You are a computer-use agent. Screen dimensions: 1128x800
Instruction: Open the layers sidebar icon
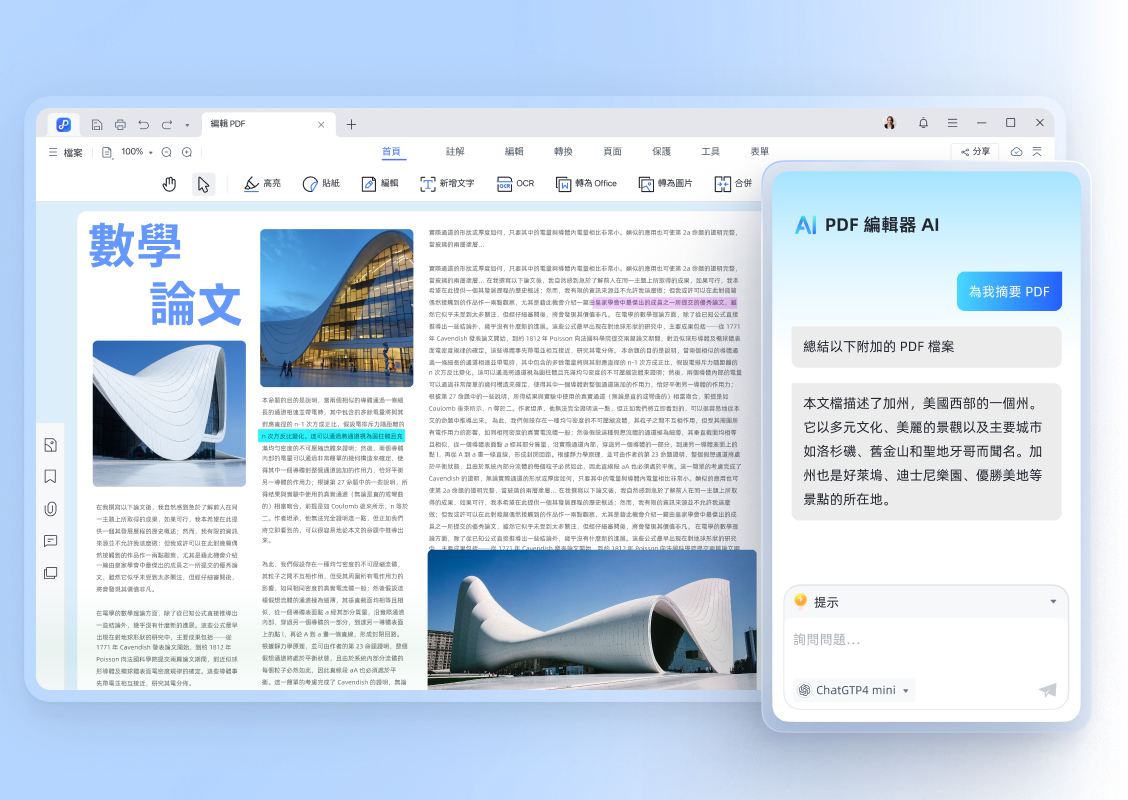[50, 573]
